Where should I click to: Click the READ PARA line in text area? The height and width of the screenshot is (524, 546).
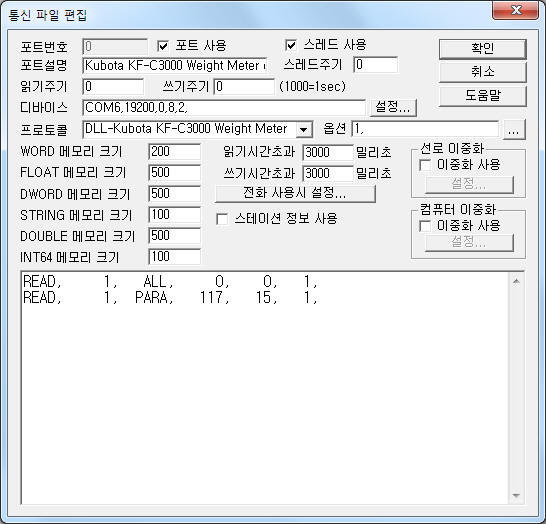[170, 298]
